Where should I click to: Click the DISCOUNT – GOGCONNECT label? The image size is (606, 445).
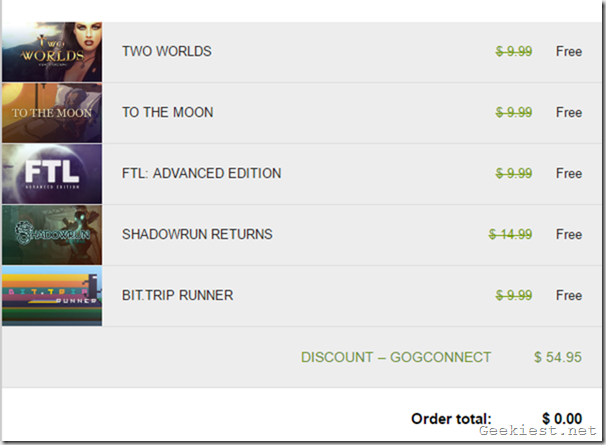click(x=396, y=357)
